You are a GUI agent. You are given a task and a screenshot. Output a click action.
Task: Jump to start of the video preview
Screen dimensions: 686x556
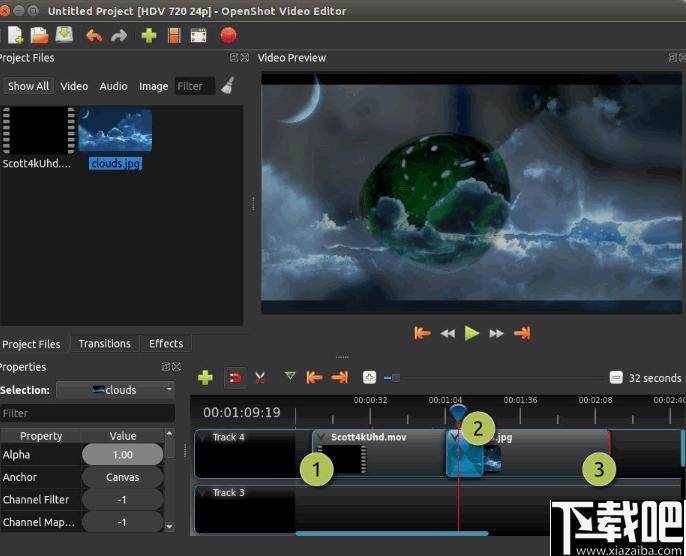pyautogui.click(x=422, y=333)
